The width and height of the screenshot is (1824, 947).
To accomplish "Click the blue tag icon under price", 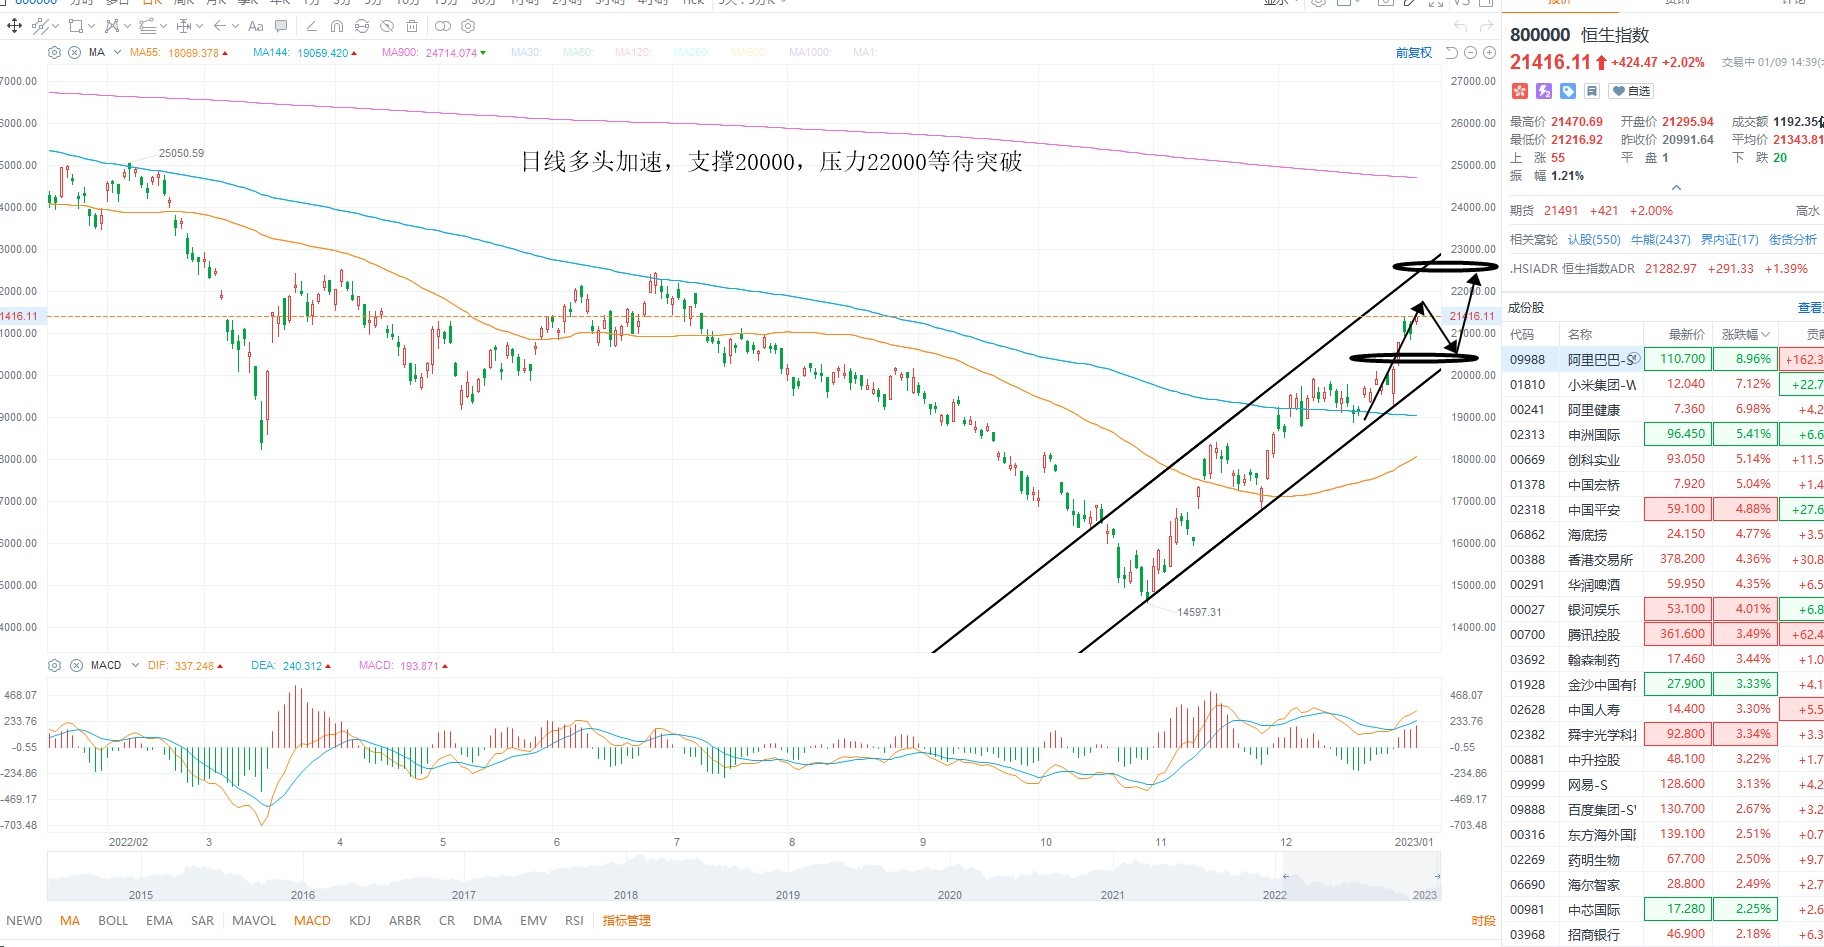I will pos(1568,91).
